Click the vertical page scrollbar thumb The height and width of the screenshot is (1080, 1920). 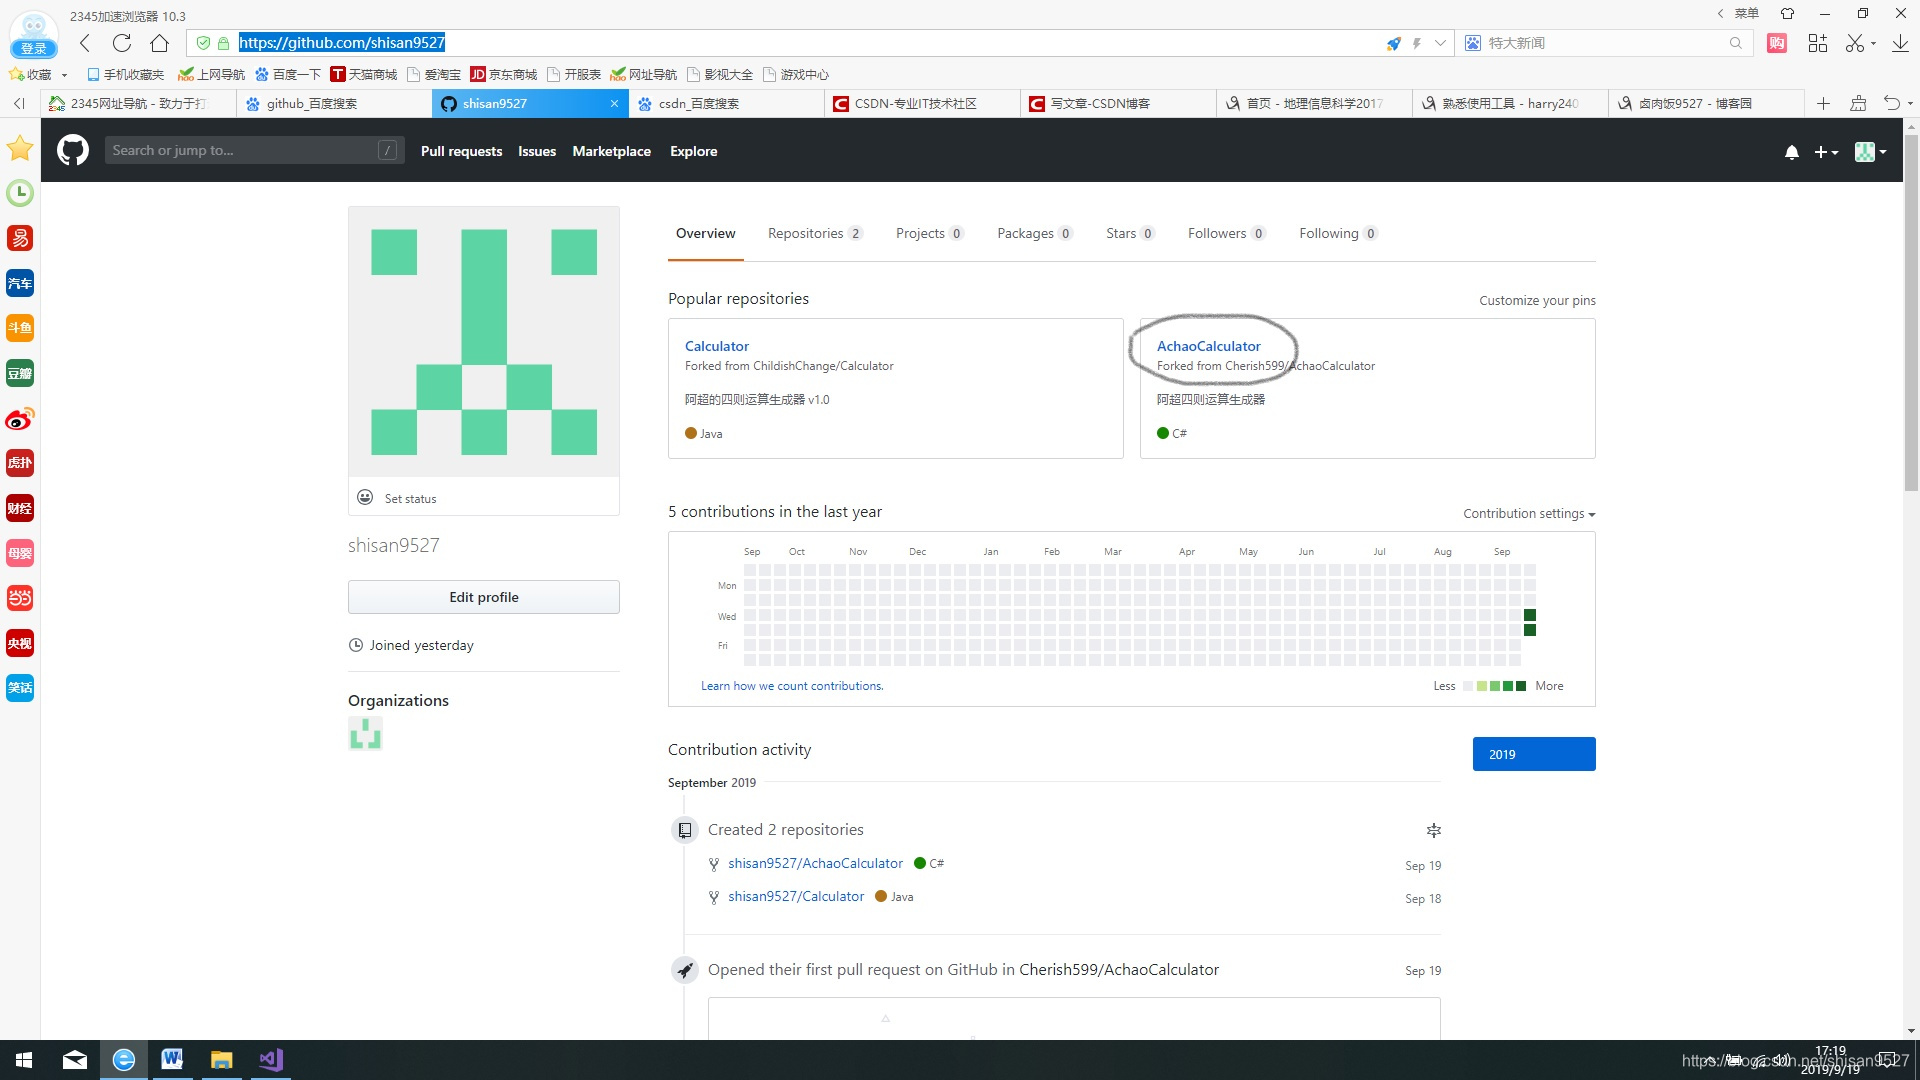pos(1911,312)
